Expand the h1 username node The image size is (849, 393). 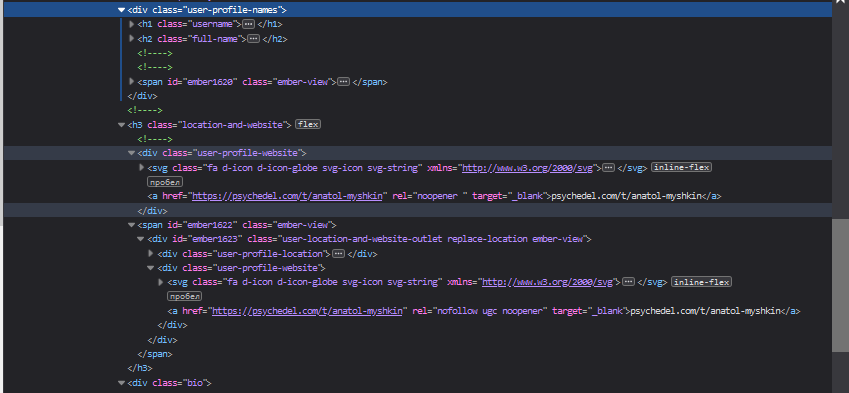[x=132, y=24]
